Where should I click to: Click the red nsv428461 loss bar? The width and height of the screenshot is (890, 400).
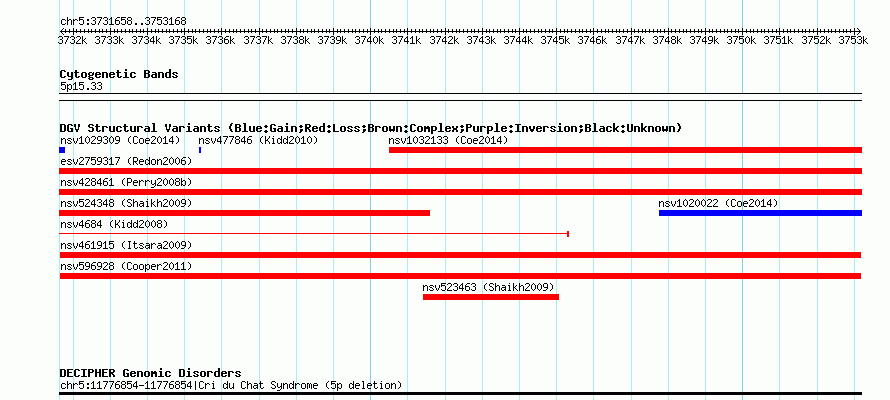tap(461, 192)
